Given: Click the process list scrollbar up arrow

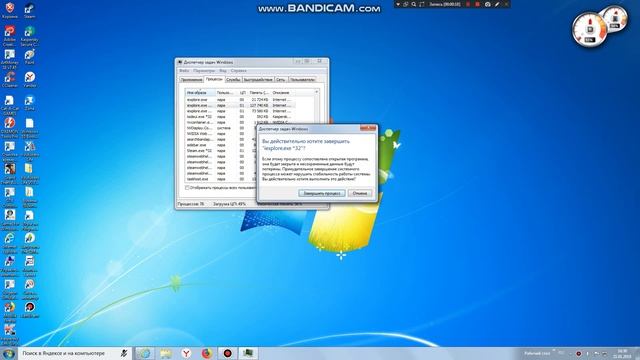Looking at the screenshot, I should point(317,92).
